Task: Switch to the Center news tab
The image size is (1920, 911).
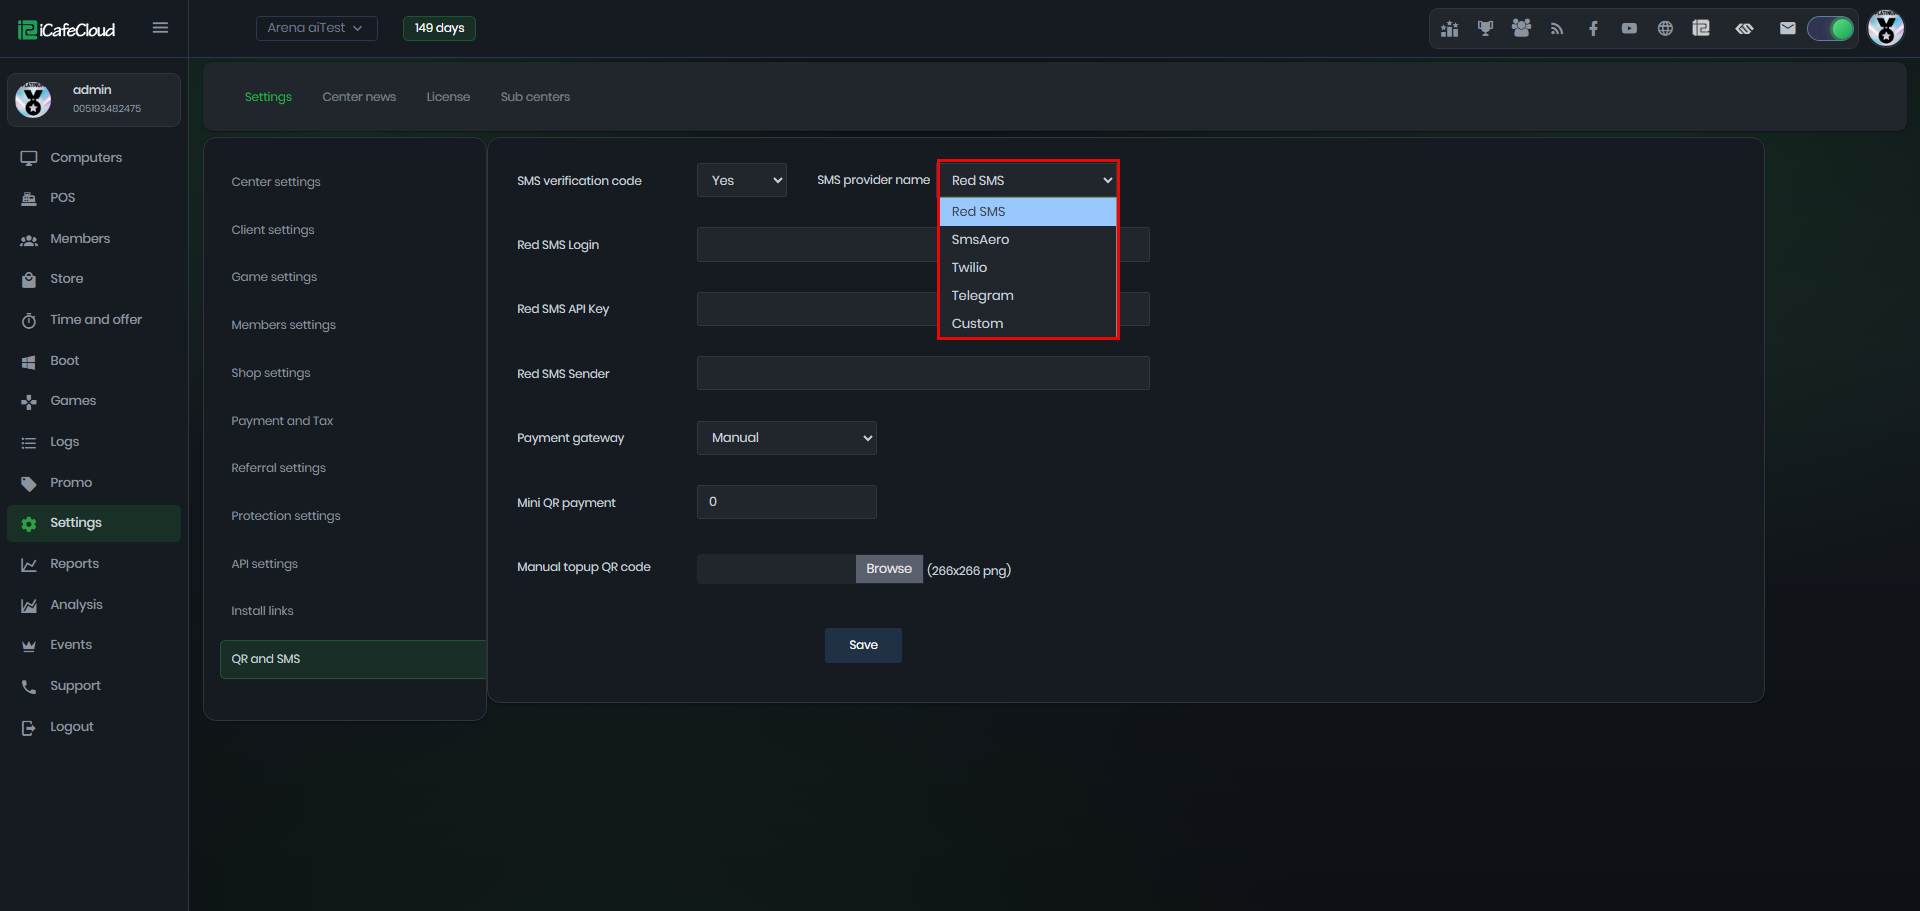Action: [x=359, y=97]
